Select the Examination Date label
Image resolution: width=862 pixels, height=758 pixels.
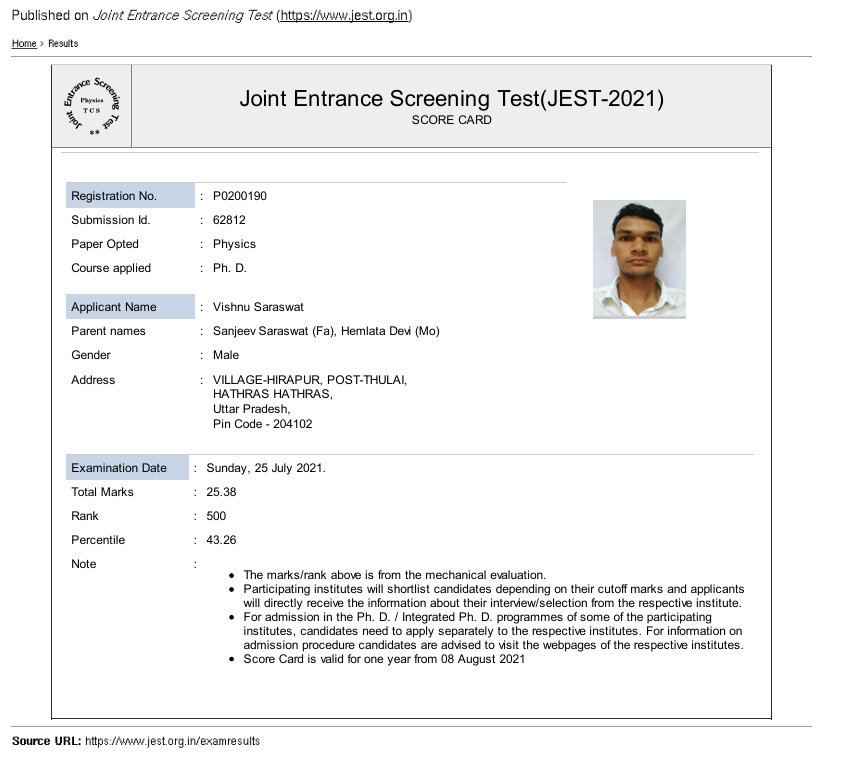point(119,468)
